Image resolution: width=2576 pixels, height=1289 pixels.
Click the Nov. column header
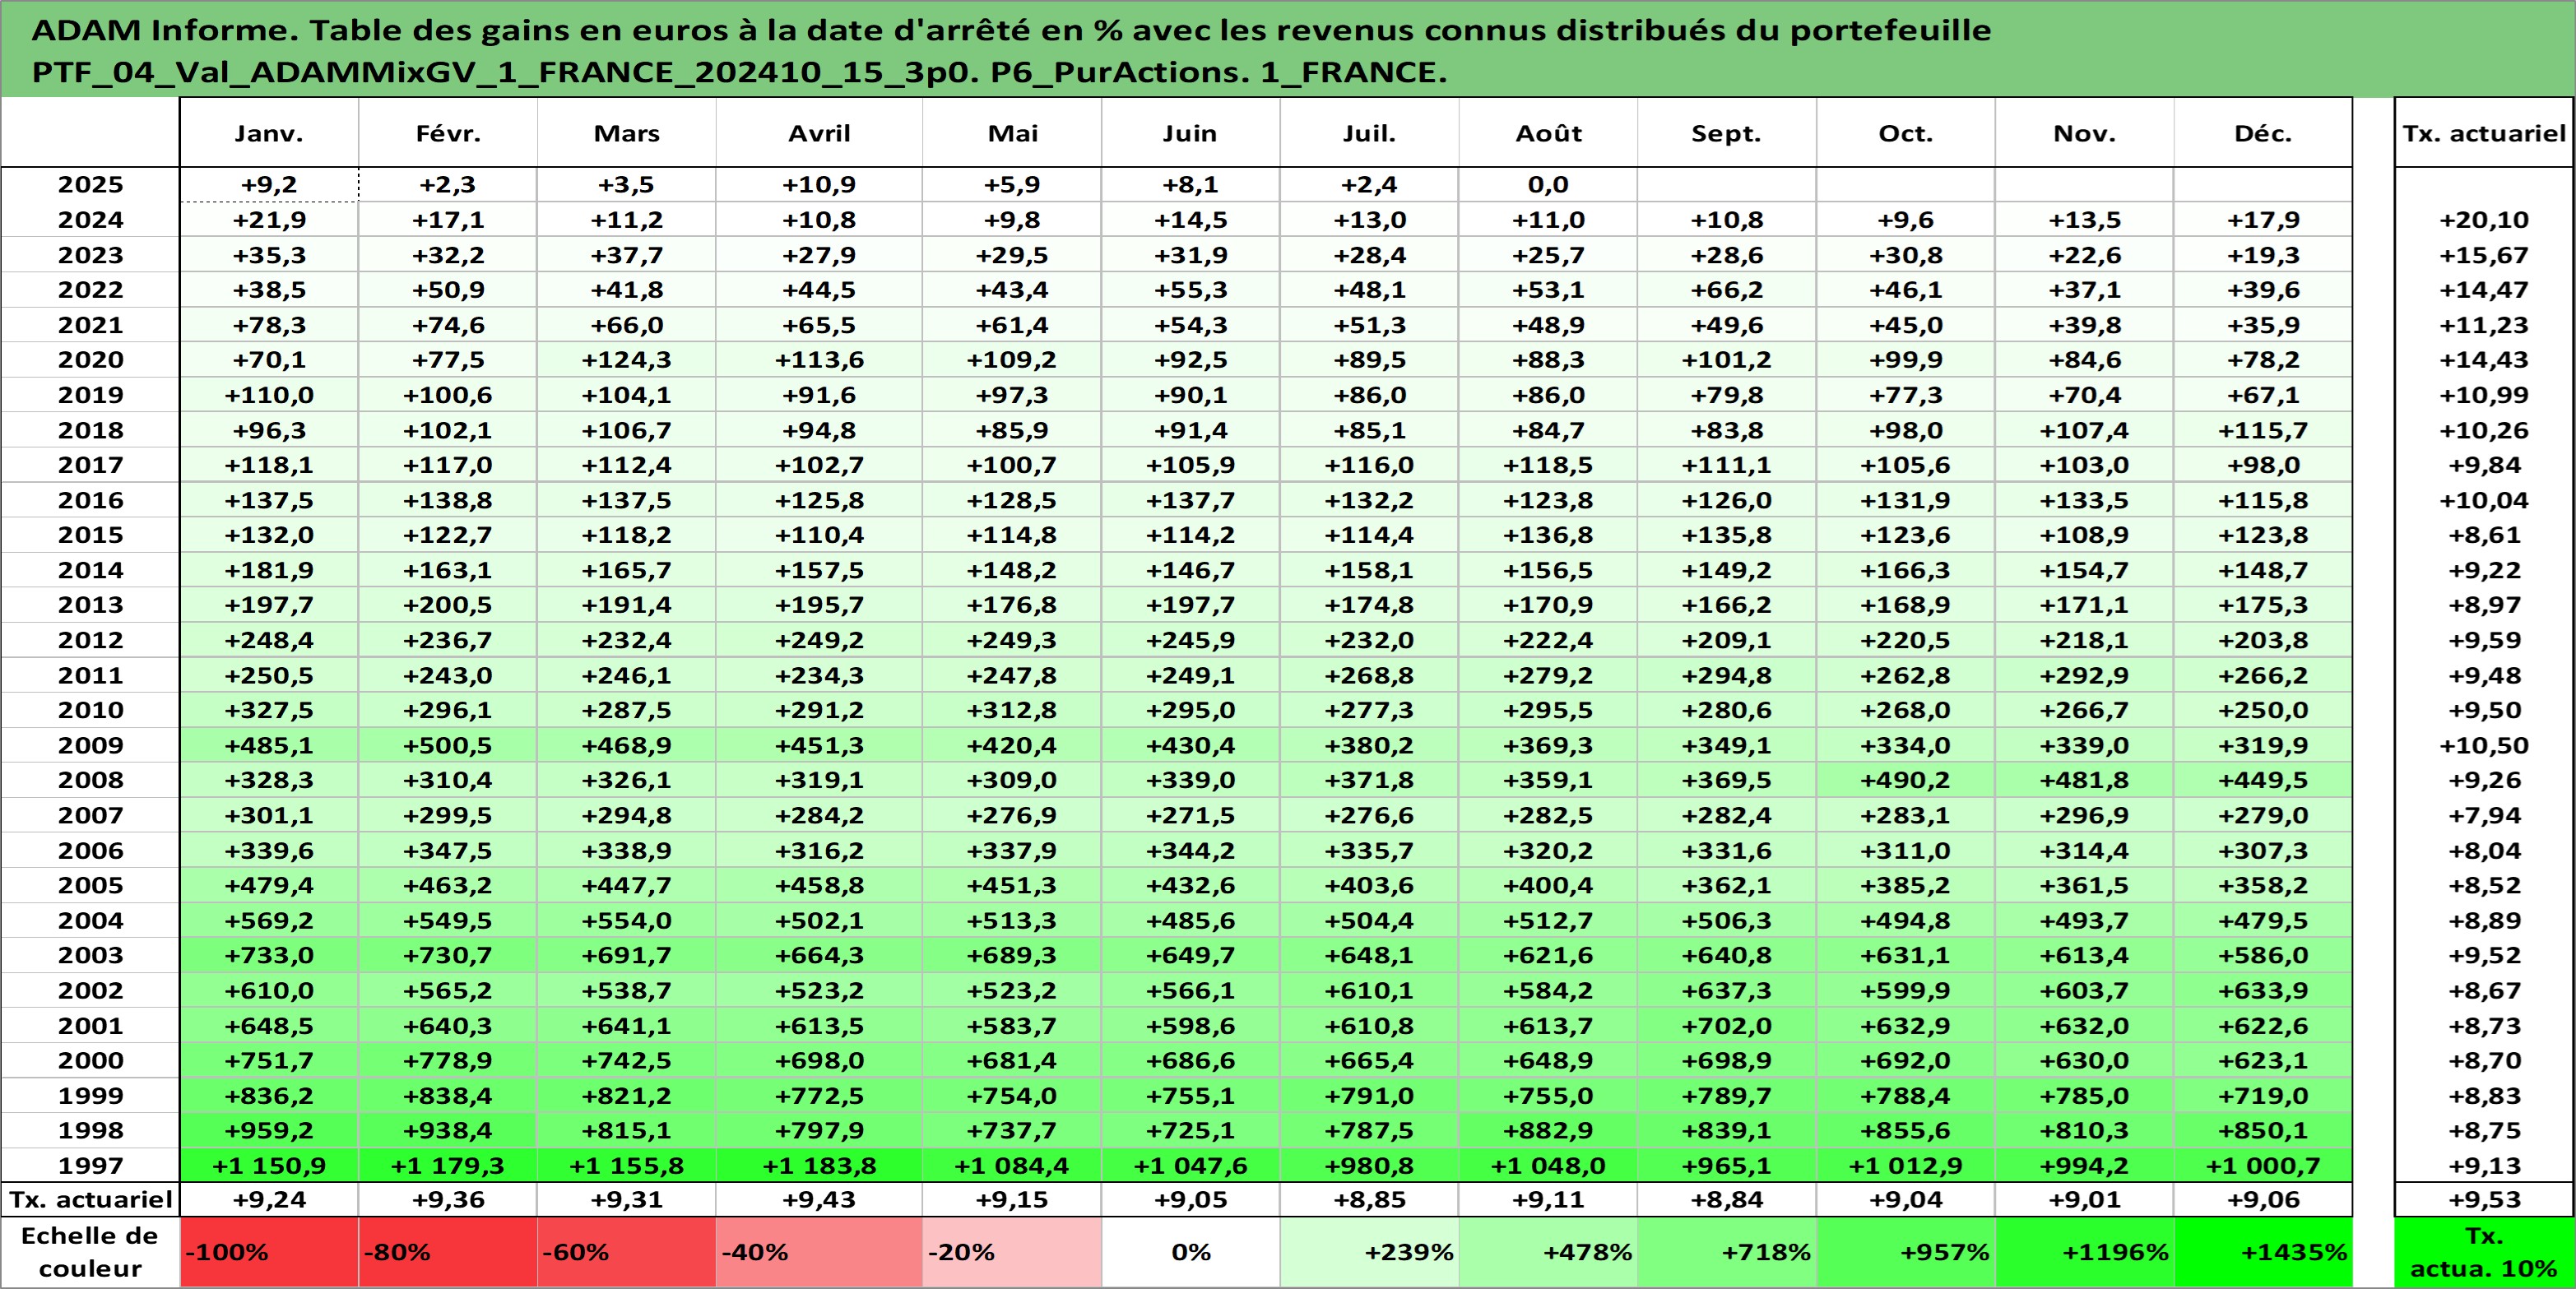click(x=2085, y=133)
